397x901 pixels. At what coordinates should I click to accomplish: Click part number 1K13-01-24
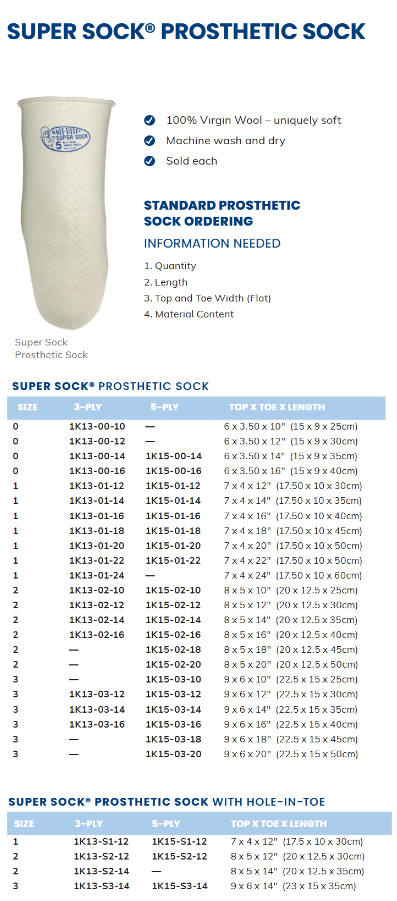pyautogui.click(x=97, y=576)
